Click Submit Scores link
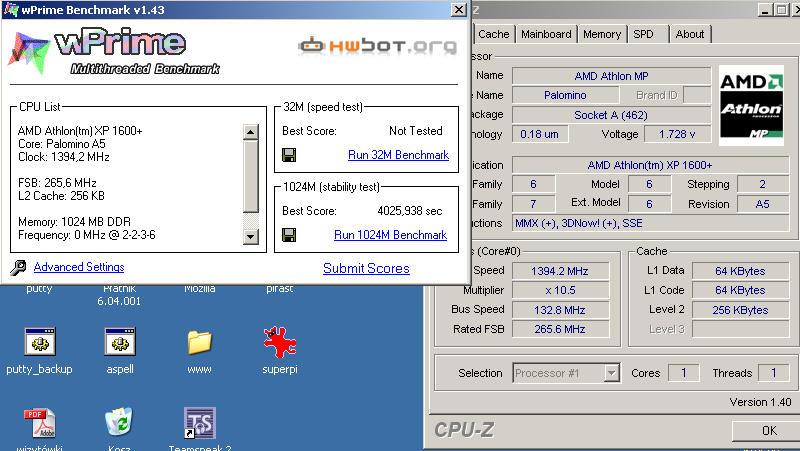 coord(366,268)
